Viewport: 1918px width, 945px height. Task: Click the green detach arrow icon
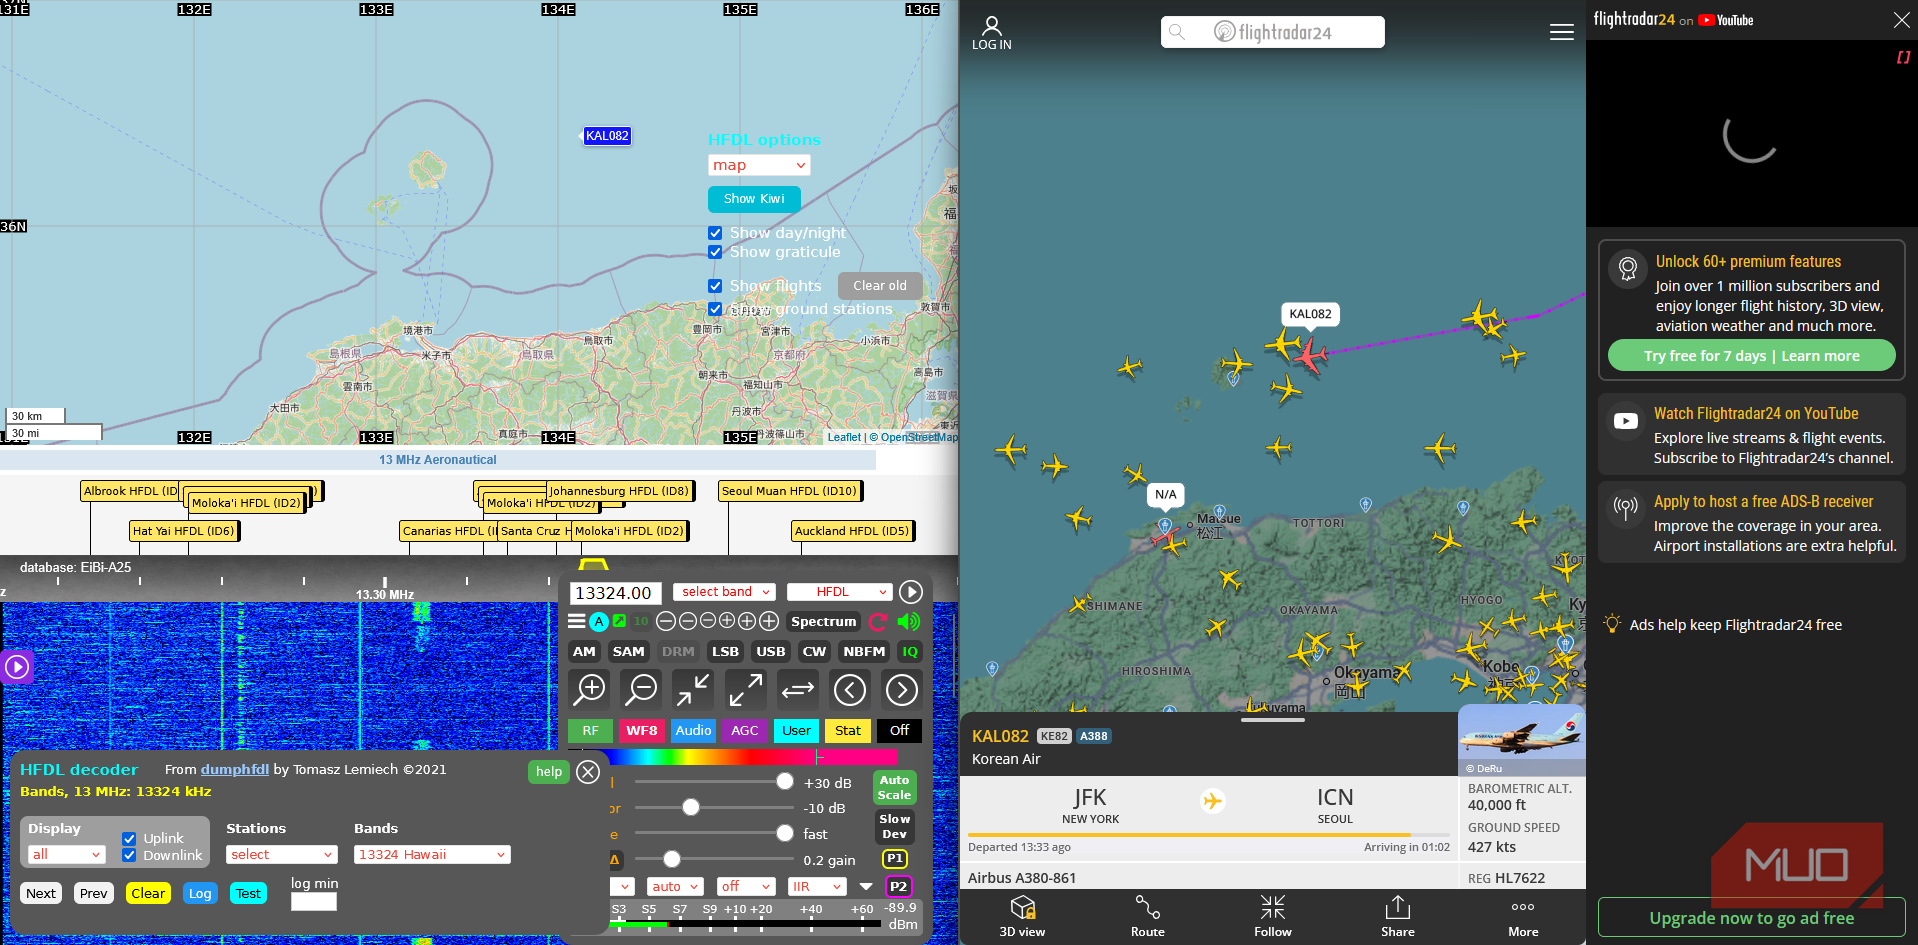pos(620,621)
